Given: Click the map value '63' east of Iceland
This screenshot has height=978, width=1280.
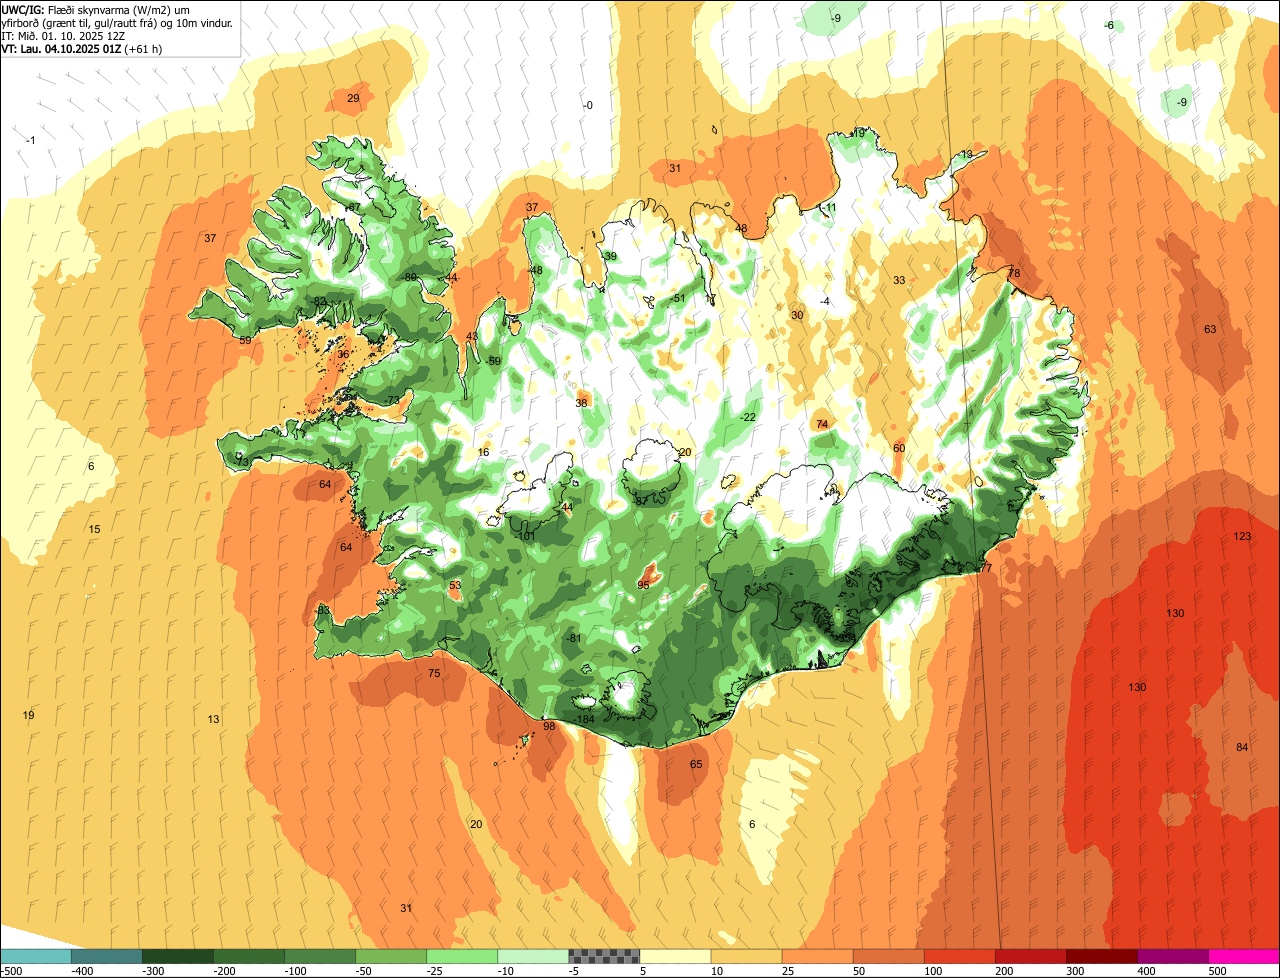Looking at the screenshot, I should [1210, 330].
